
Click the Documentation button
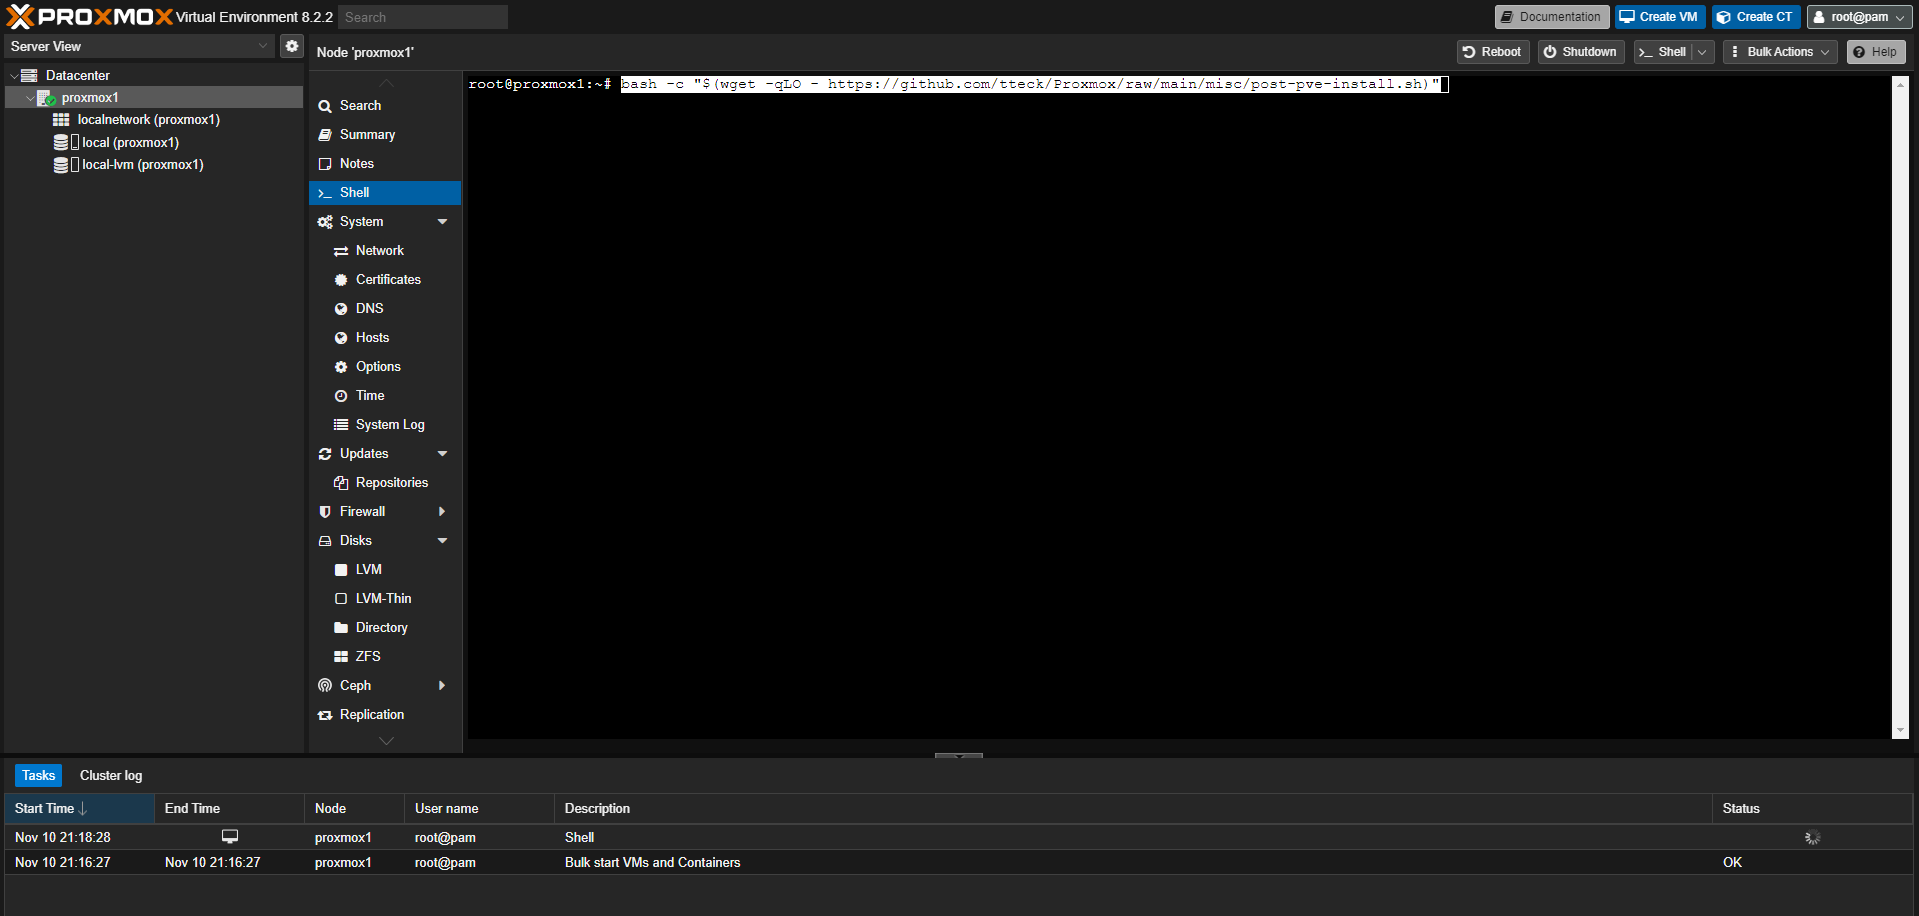coord(1551,17)
